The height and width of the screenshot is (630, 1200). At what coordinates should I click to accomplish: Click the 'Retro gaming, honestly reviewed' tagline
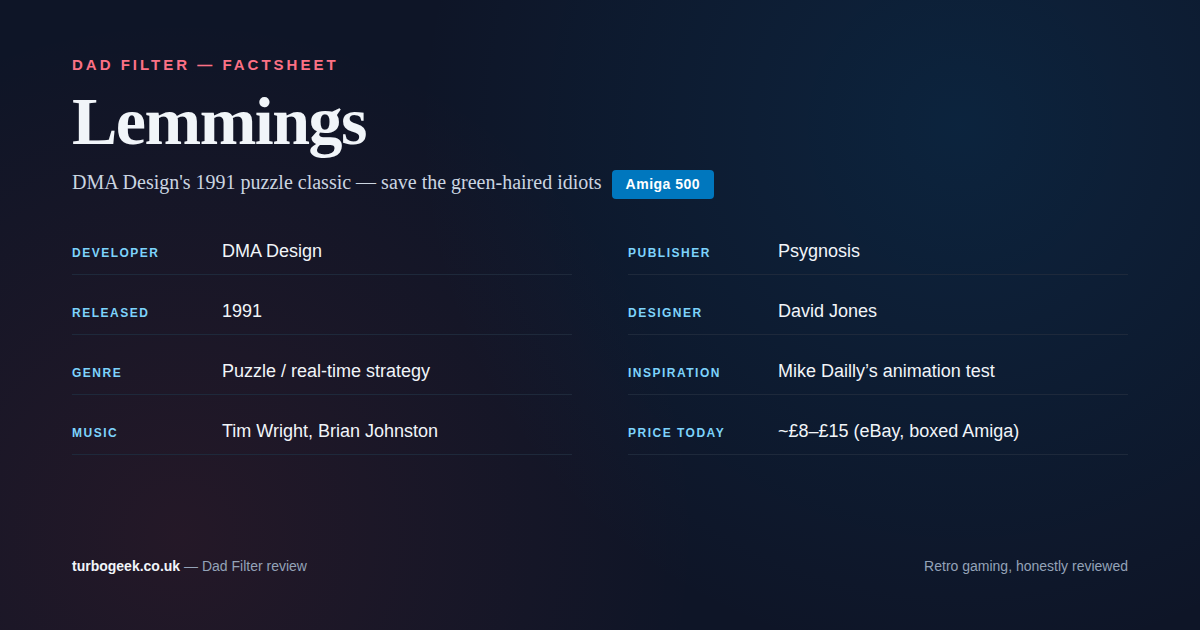pyautogui.click(x=1025, y=566)
